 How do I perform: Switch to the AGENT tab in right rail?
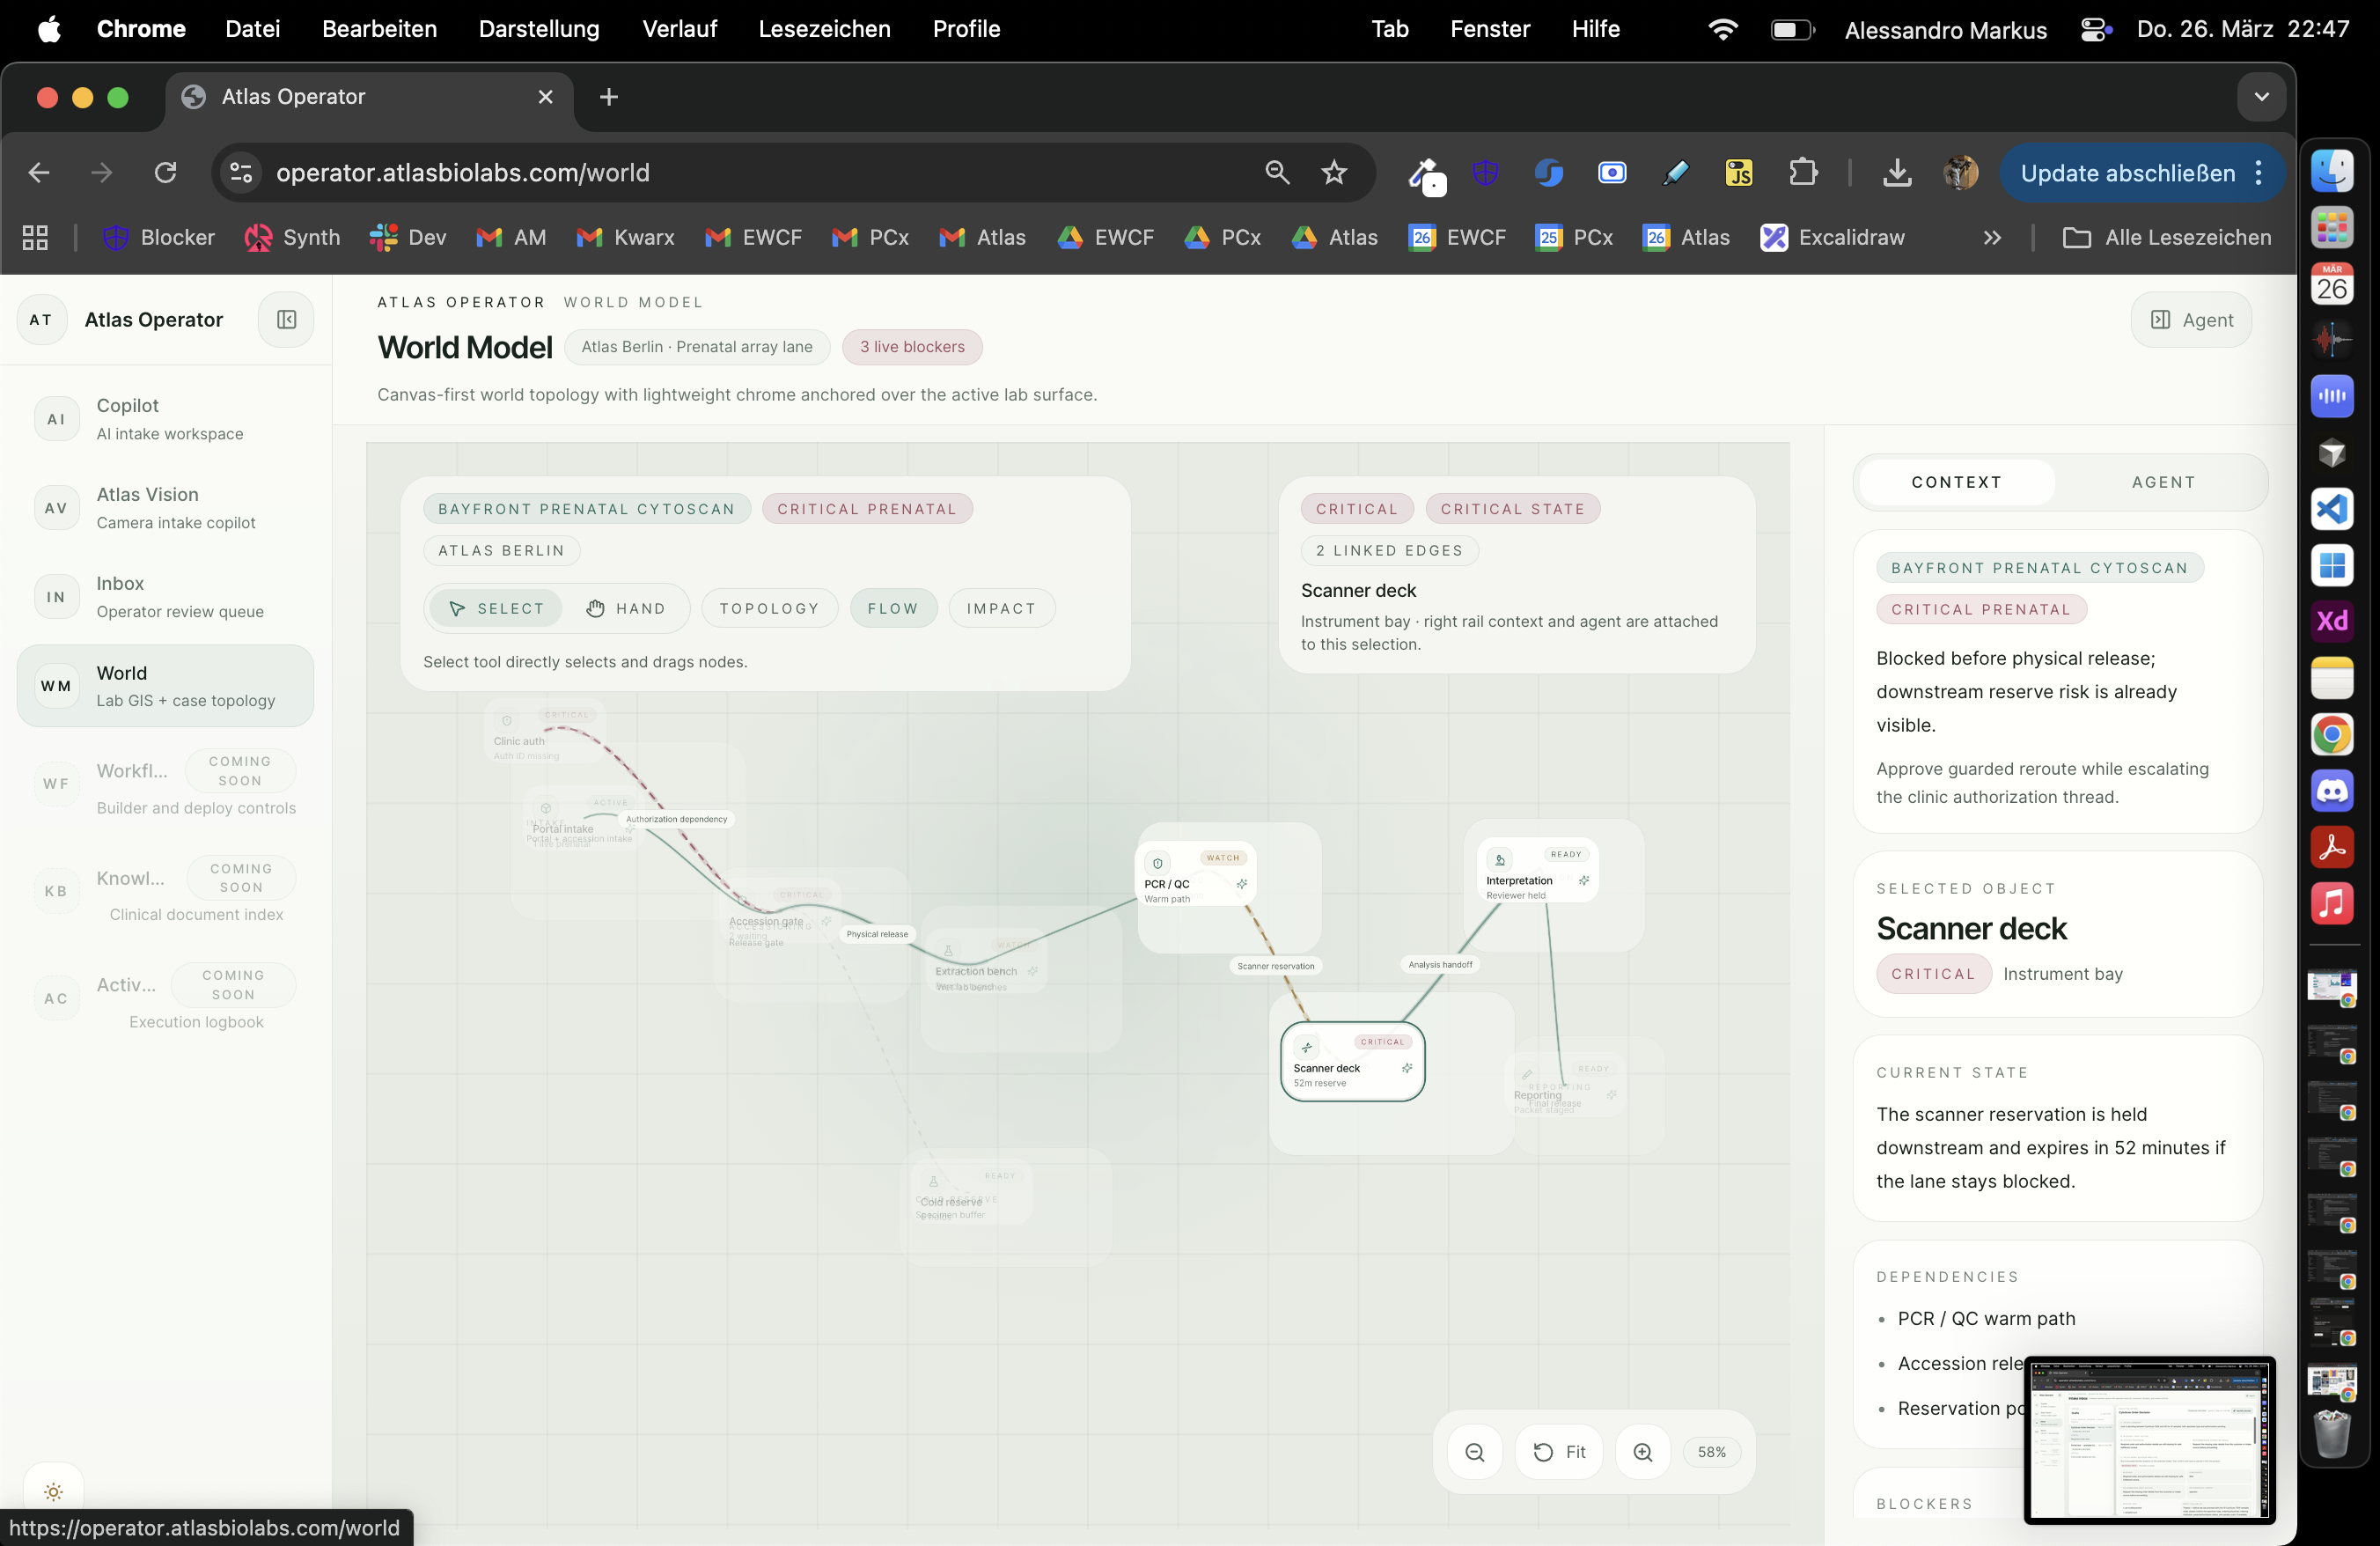(2163, 482)
